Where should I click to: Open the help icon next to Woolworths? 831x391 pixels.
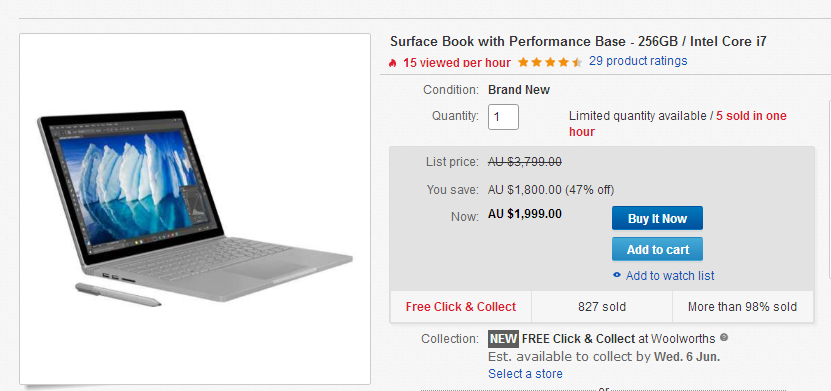pyautogui.click(x=724, y=337)
